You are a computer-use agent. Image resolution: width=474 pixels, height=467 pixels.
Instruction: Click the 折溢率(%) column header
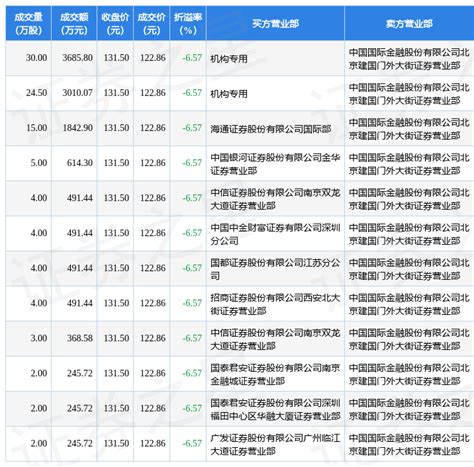[x=188, y=24]
